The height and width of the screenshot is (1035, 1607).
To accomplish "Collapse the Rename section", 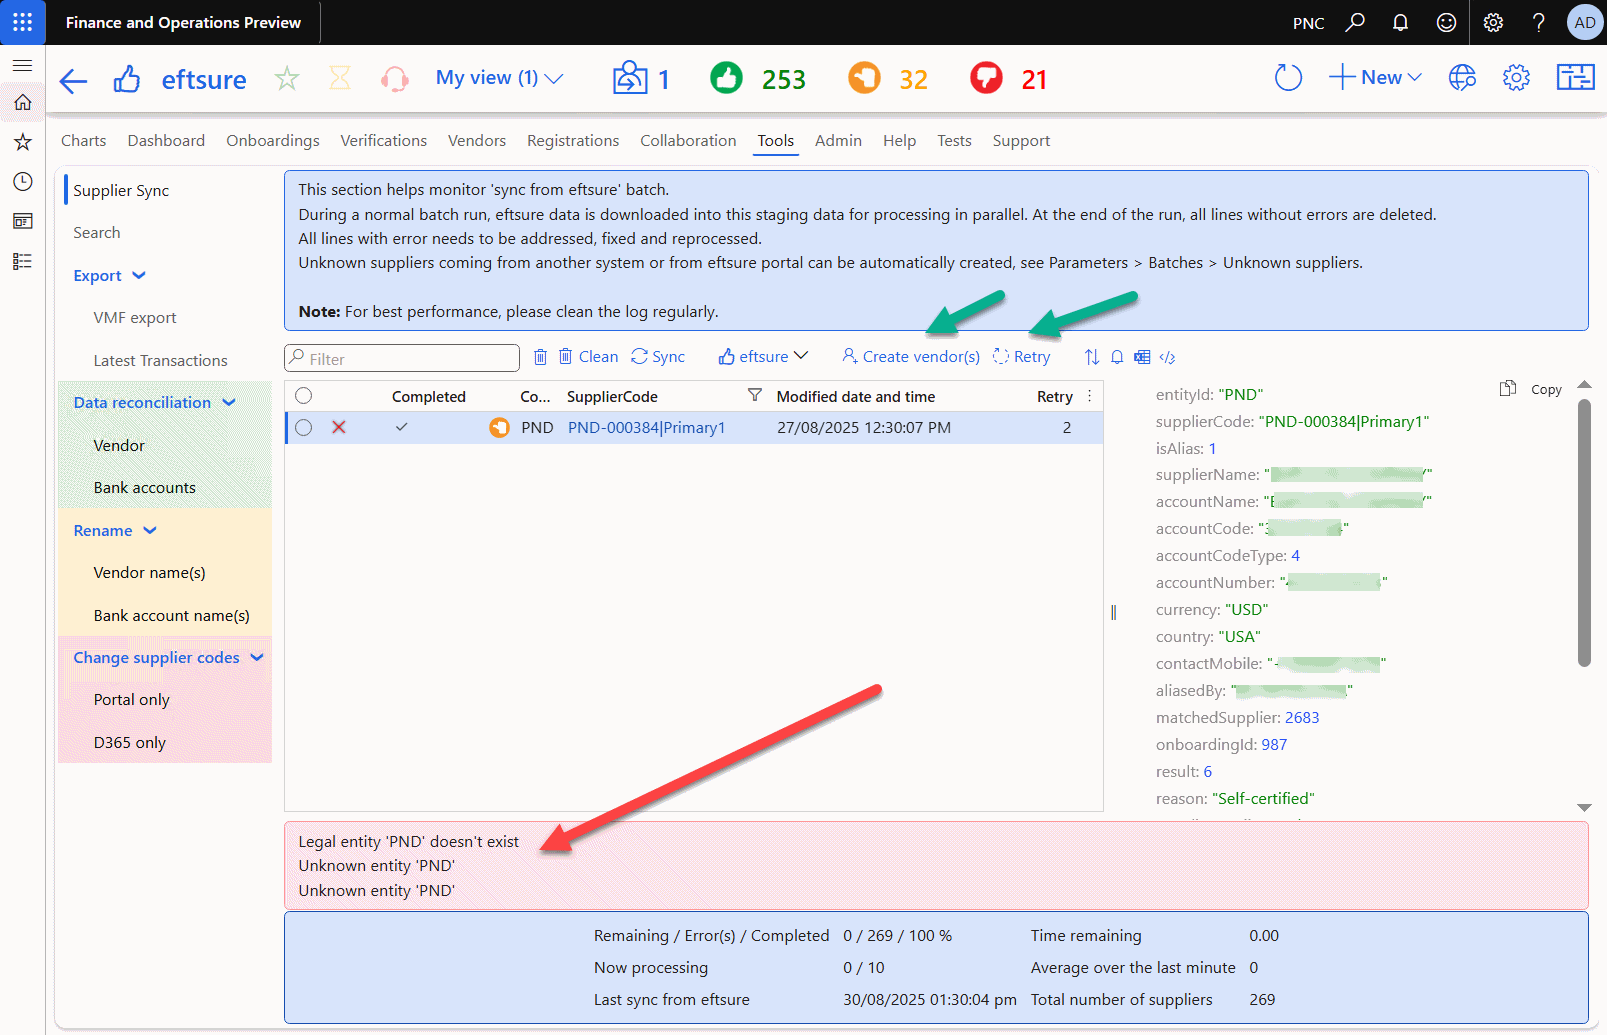I will 115,531.
